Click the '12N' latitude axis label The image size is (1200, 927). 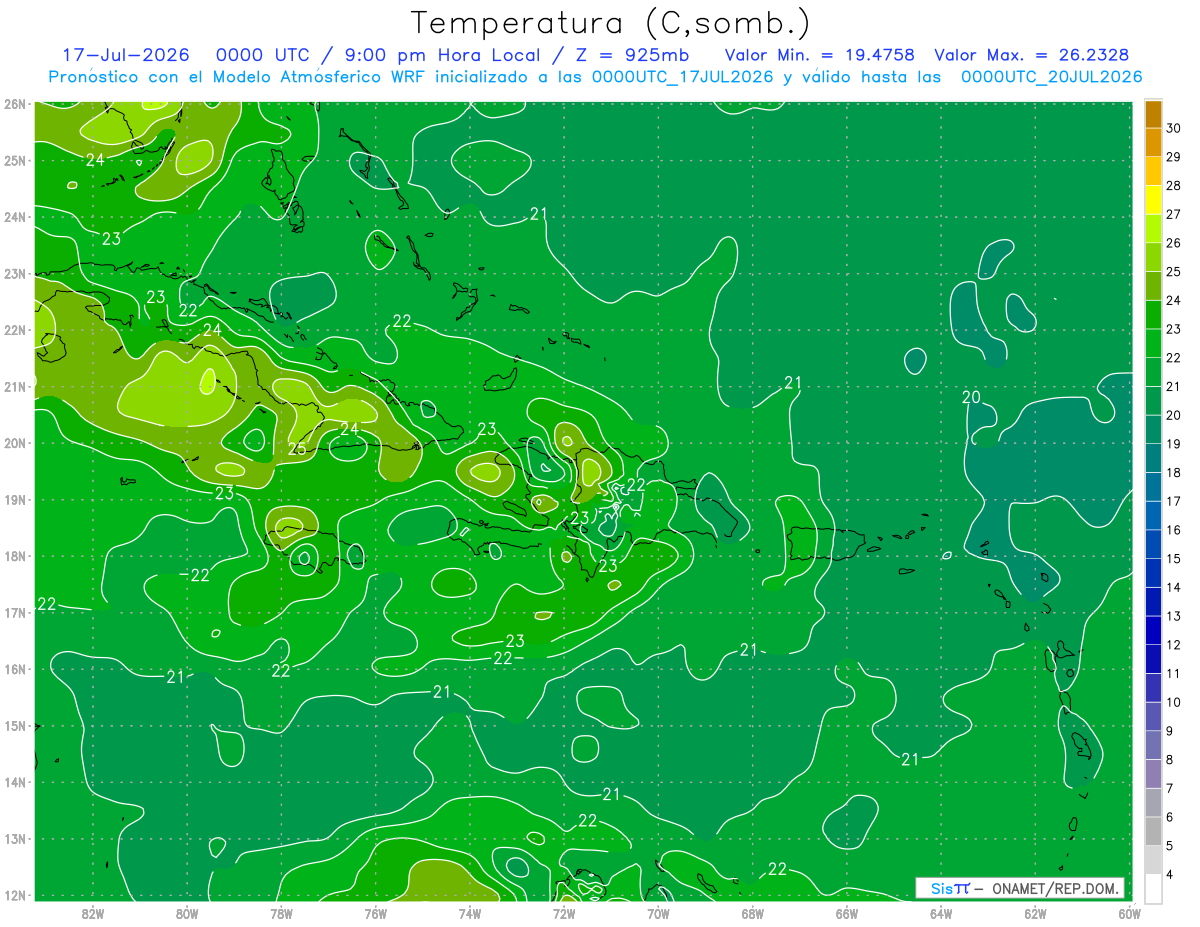14,895
